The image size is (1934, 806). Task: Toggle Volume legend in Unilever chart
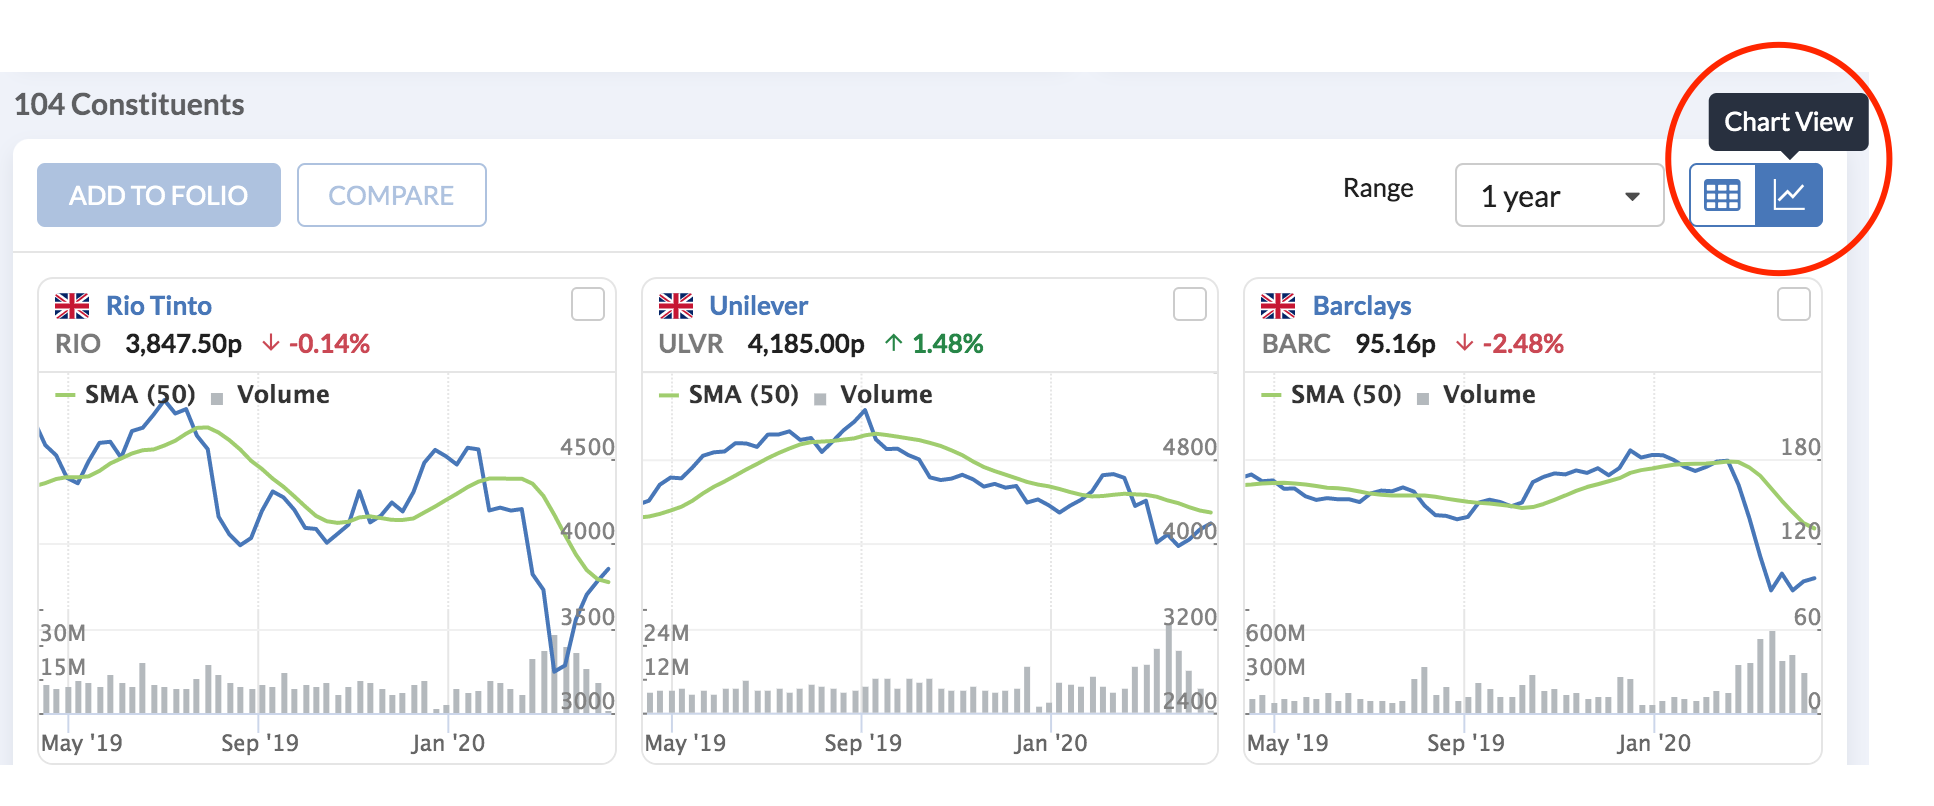(x=874, y=395)
